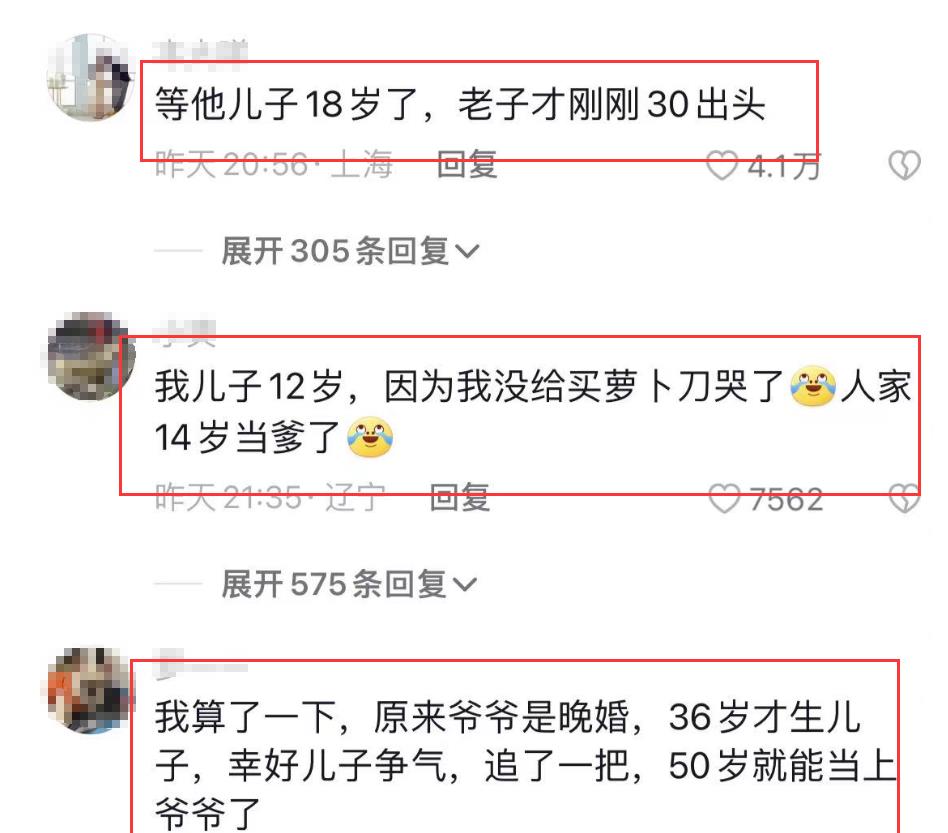Open second commenter's avatar profile
The image size is (948, 833).
click(x=91, y=356)
